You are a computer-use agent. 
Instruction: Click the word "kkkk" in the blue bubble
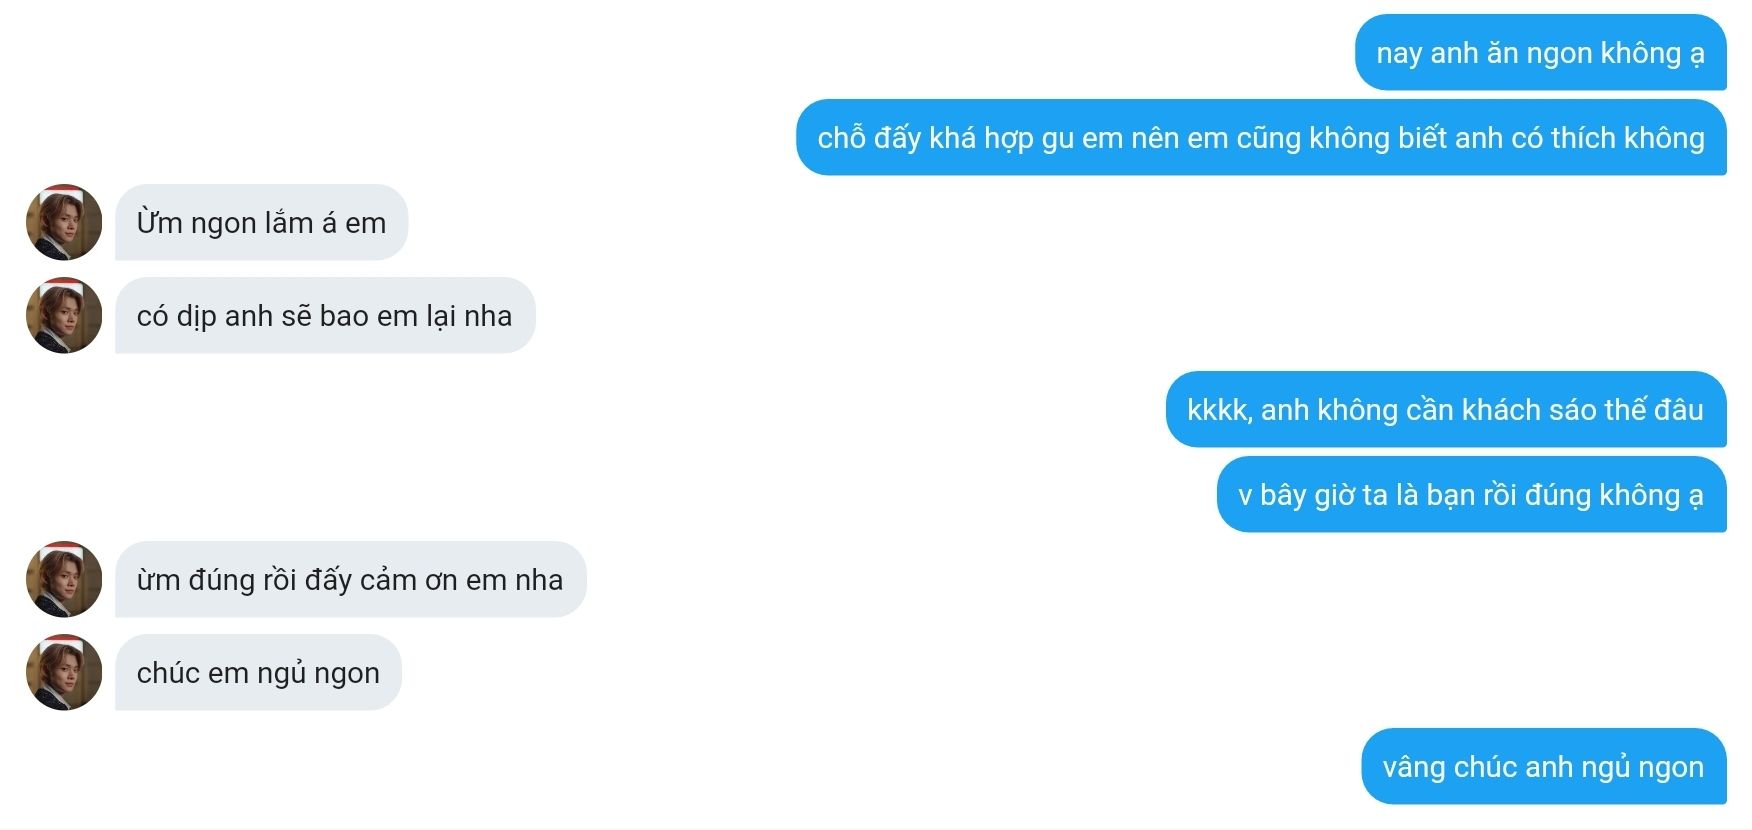coord(1217,410)
